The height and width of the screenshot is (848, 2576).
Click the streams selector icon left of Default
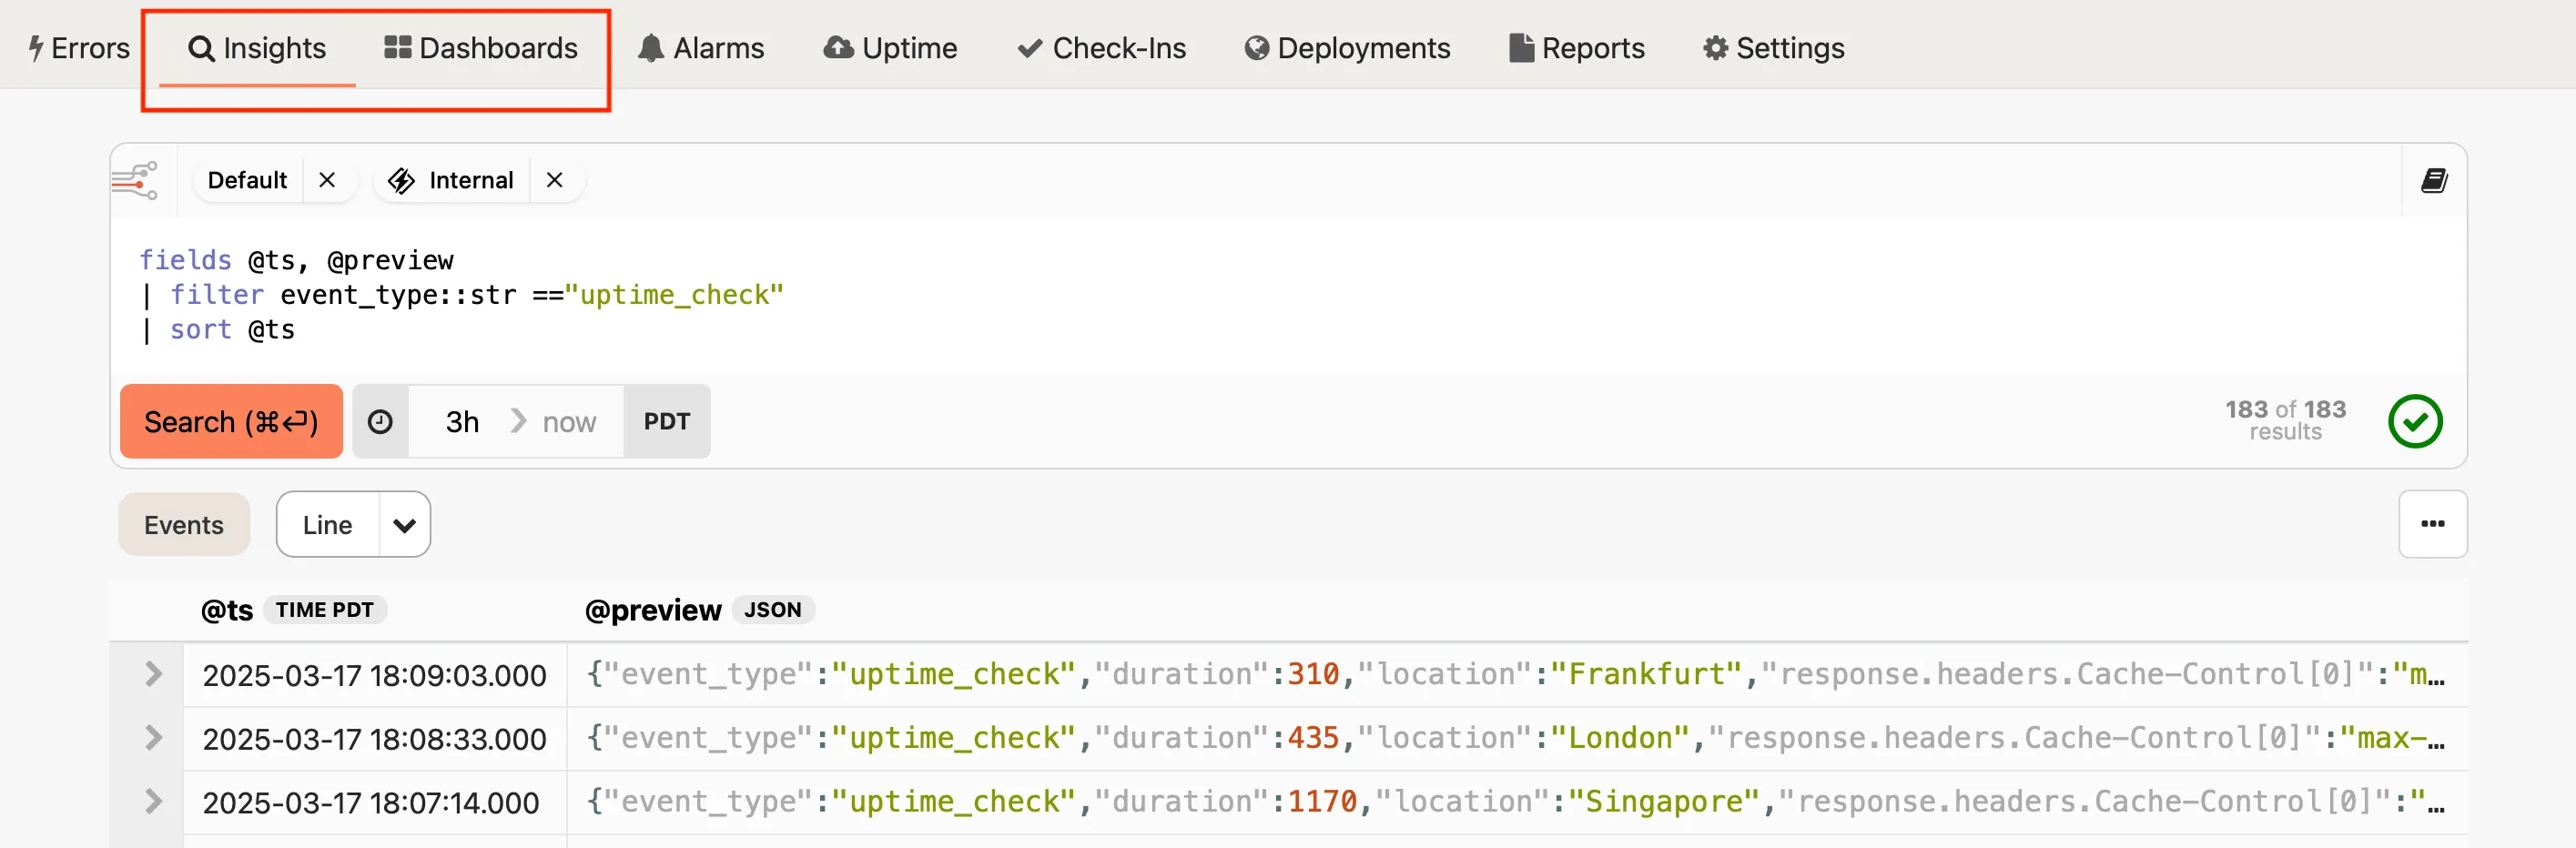[136, 180]
